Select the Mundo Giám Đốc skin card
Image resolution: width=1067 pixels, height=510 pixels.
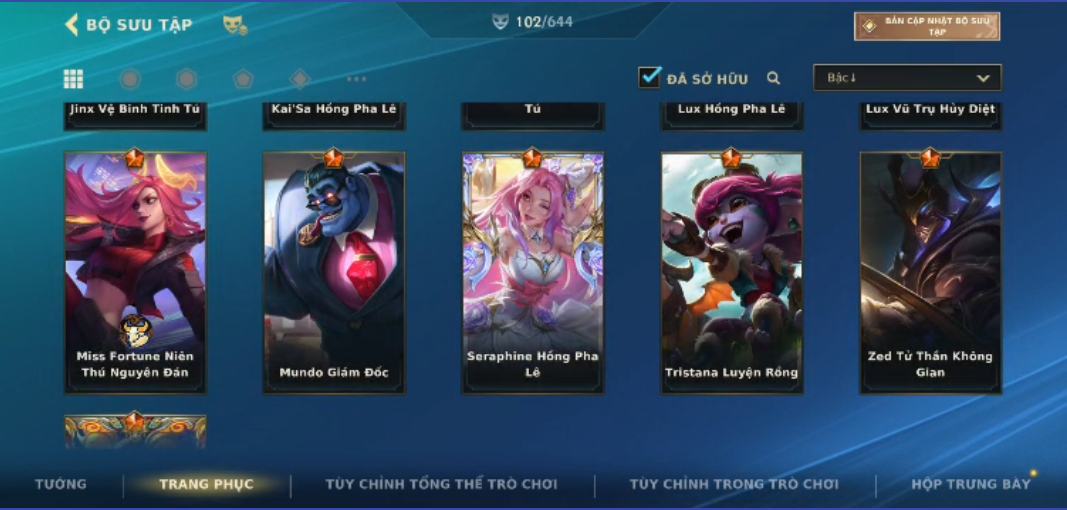(334, 272)
